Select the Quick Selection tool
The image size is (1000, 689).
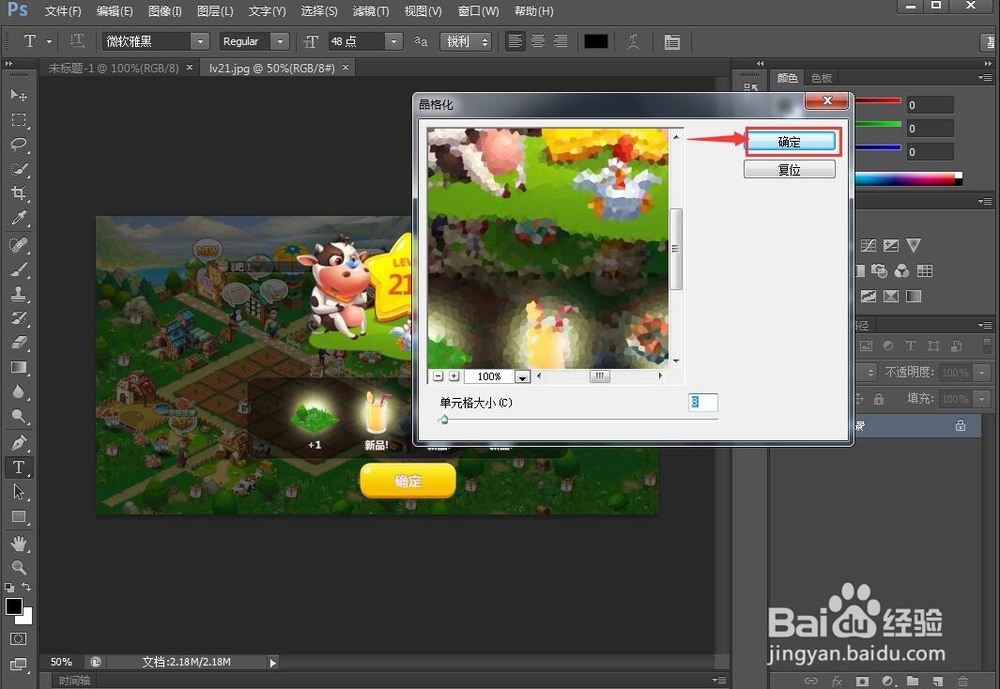[18, 168]
